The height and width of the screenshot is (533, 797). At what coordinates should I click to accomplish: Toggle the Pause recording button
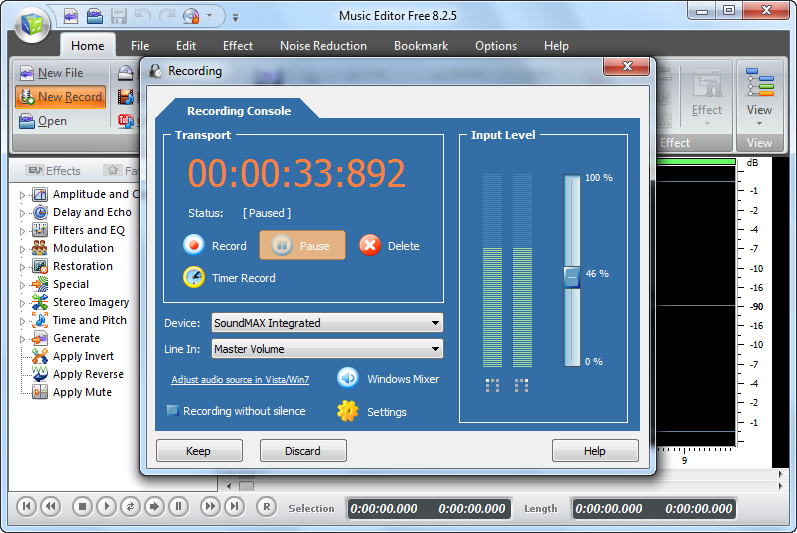click(x=302, y=246)
